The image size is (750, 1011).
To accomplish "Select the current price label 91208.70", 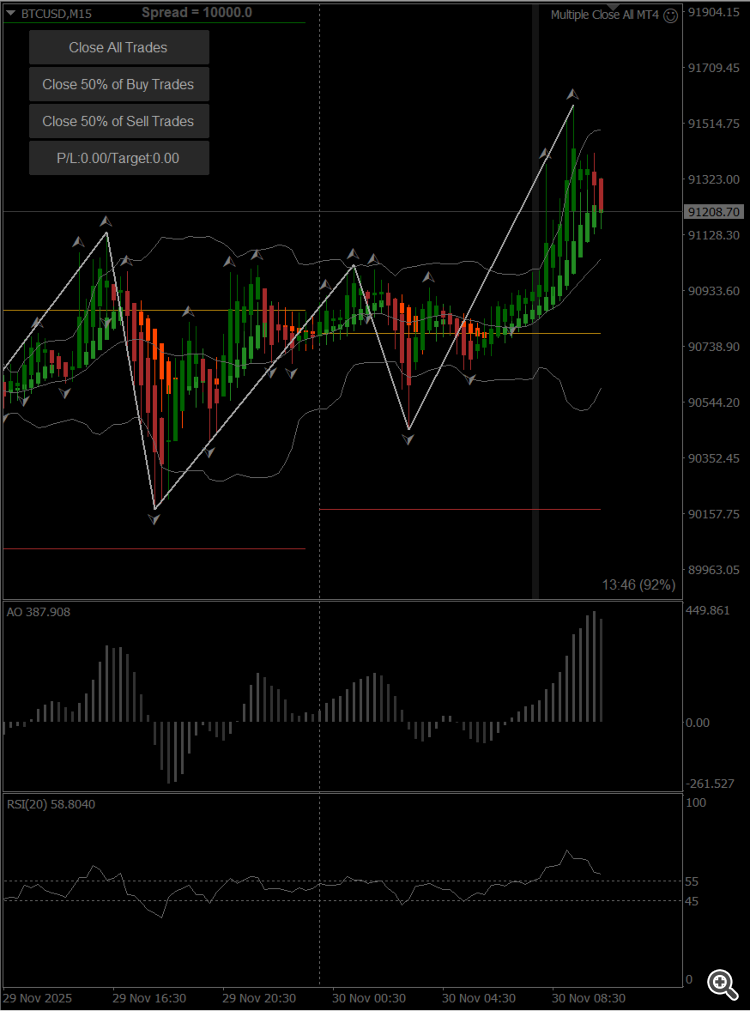I will tap(713, 211).
